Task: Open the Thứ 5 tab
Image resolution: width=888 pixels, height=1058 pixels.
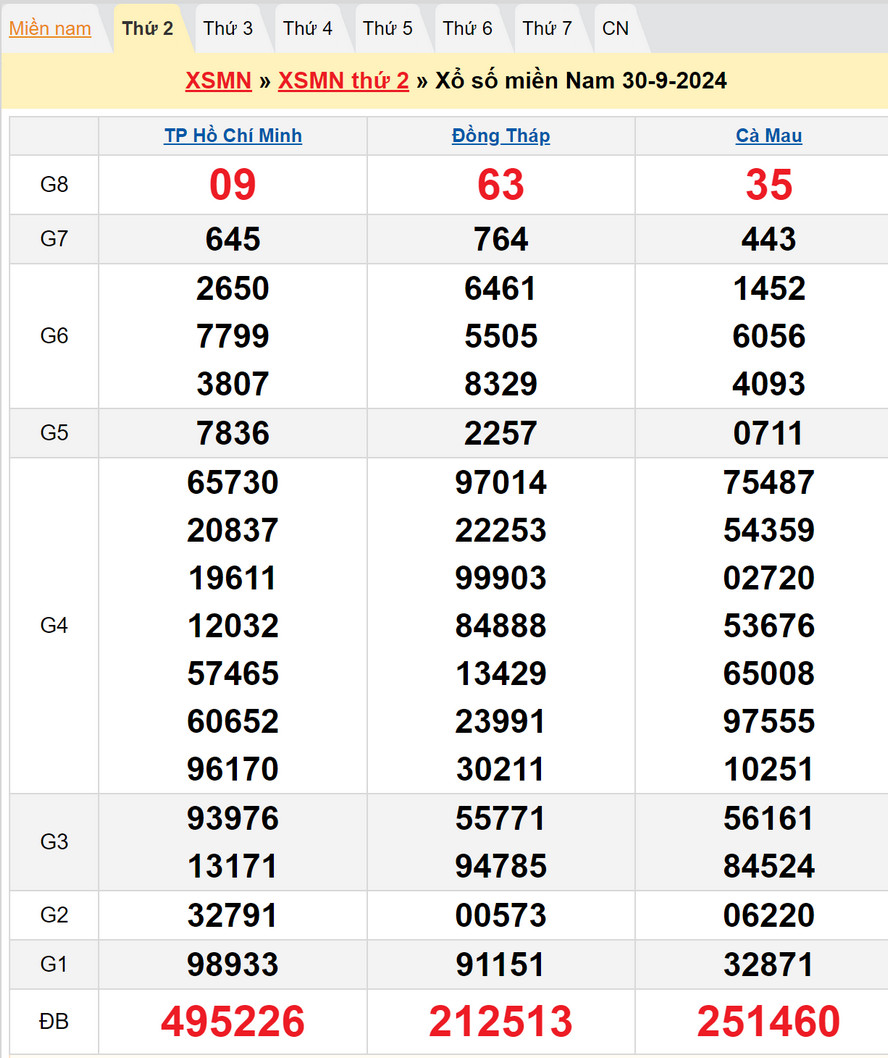Action: [388, 29]
